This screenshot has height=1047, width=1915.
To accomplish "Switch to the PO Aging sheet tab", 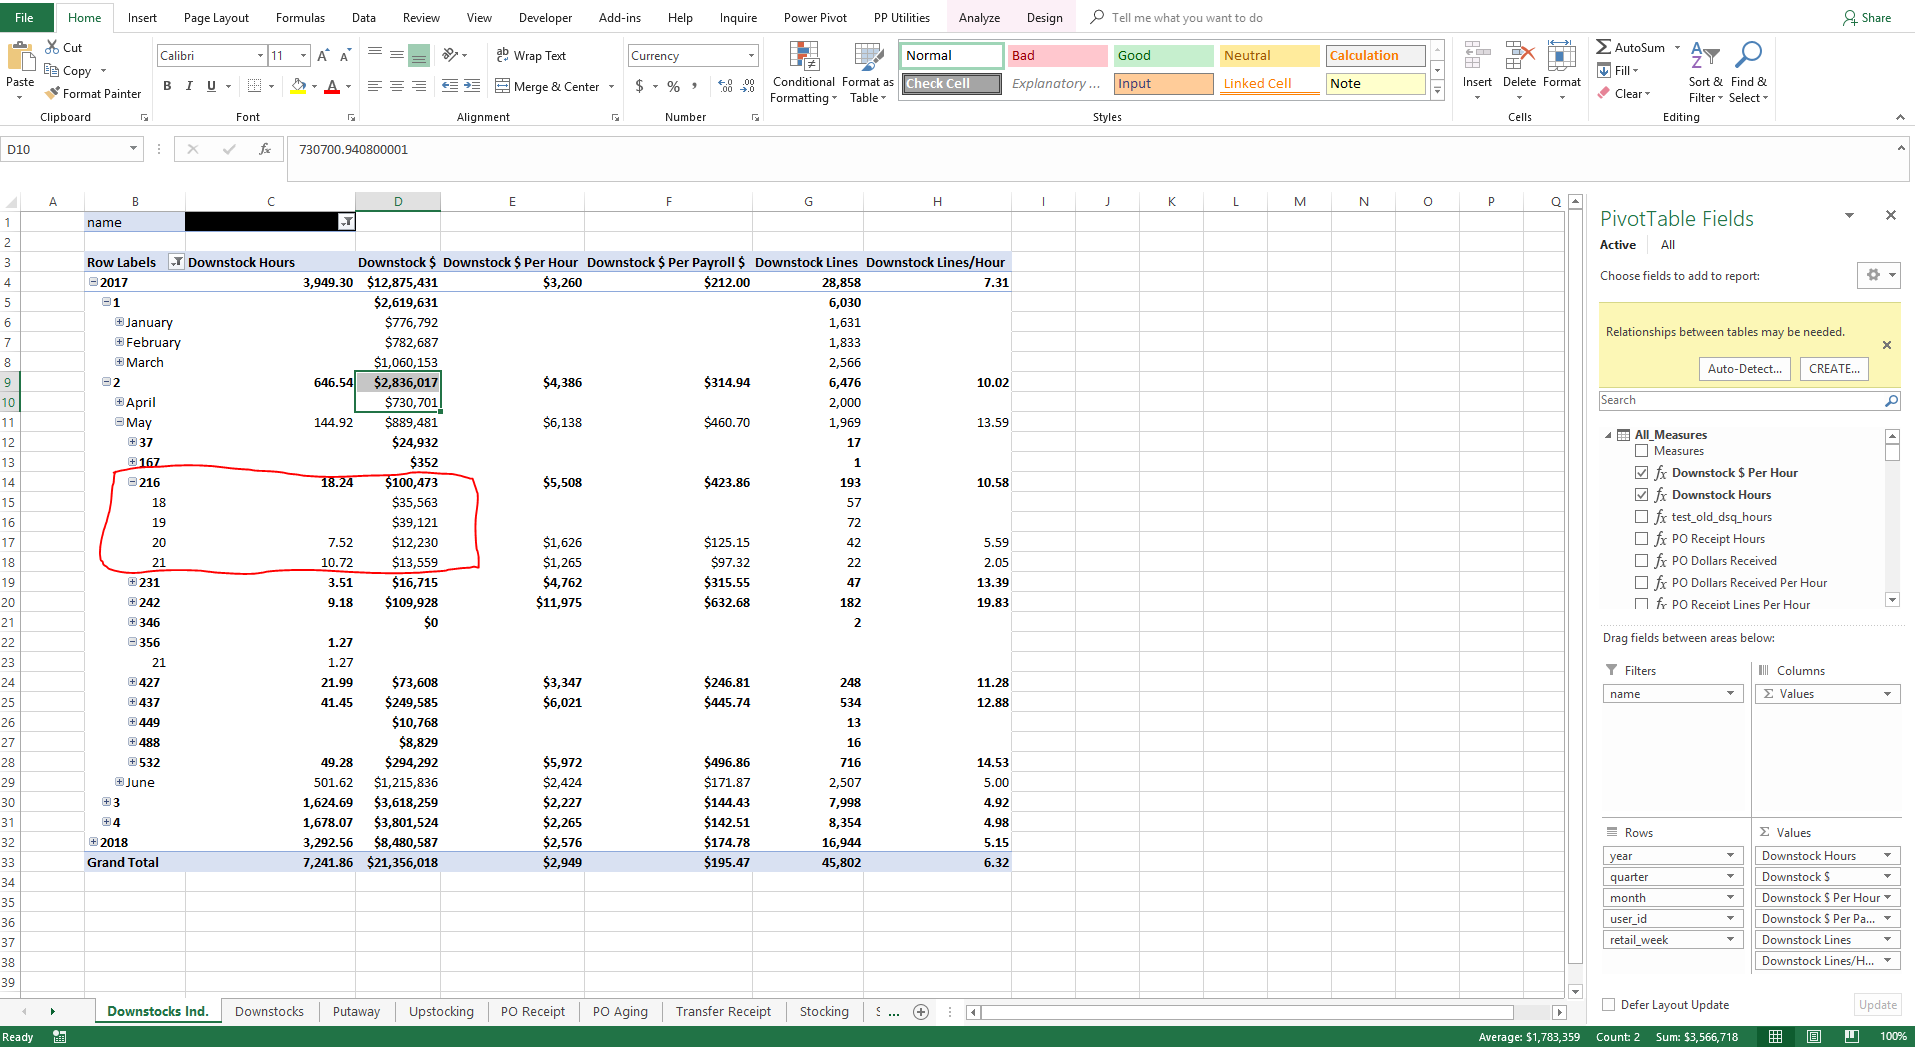I will [x=620, y=1012].
